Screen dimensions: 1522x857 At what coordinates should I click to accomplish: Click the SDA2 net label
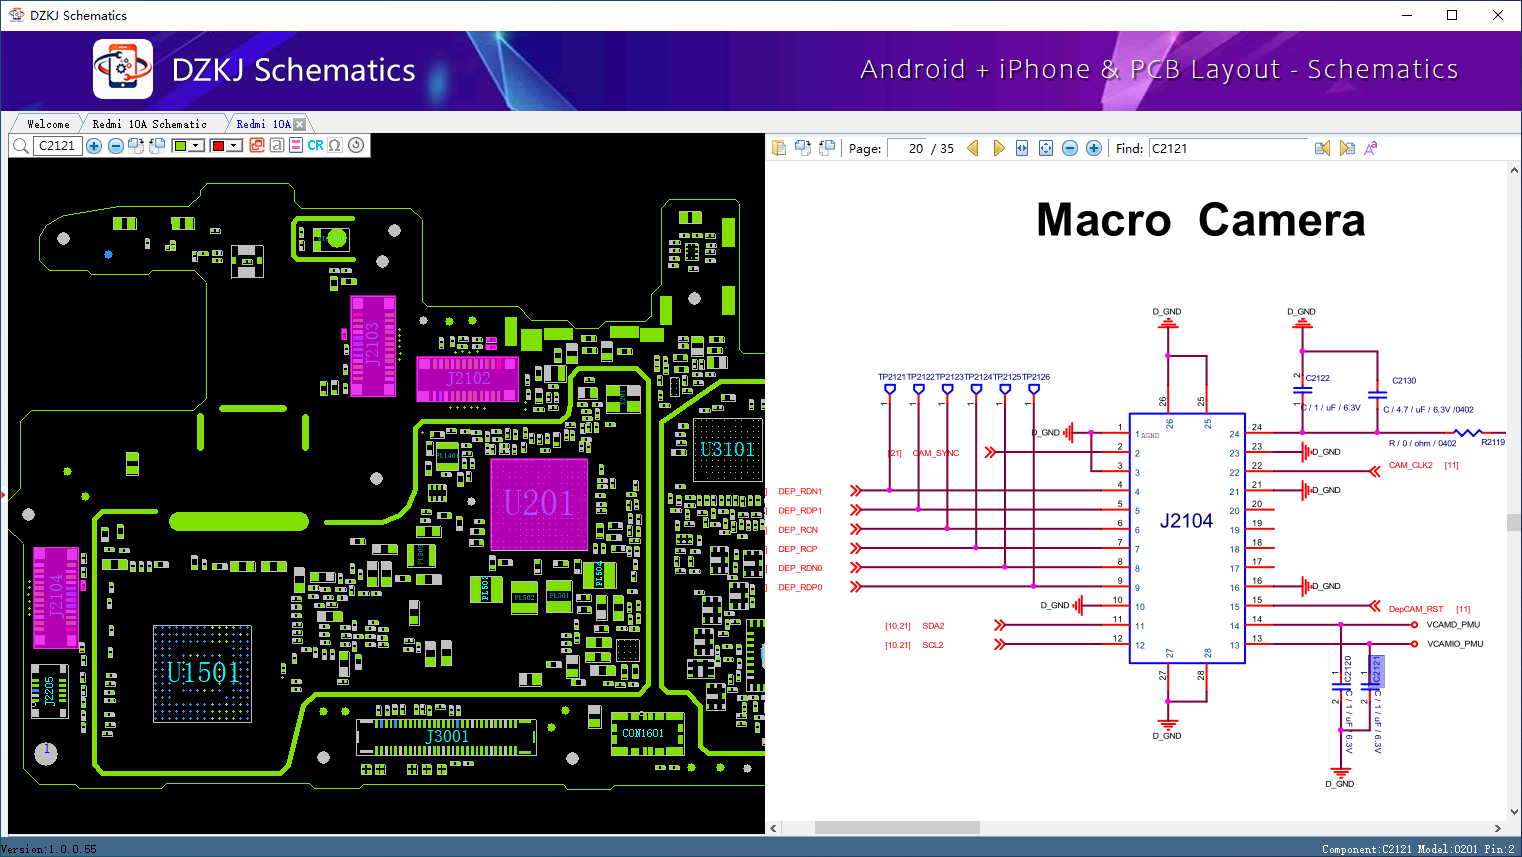933,626
